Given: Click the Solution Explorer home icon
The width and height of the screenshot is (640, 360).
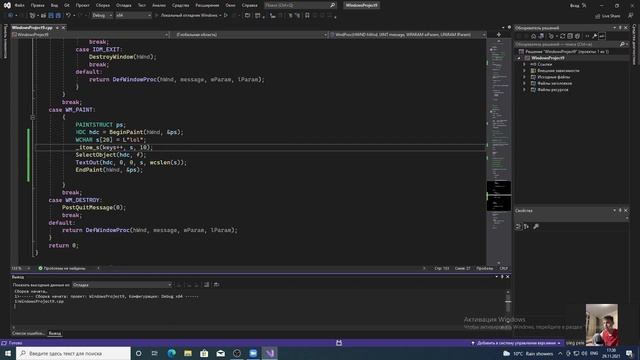Looking at the screenshot, I should pyautogui.click(x=533, y=36).
